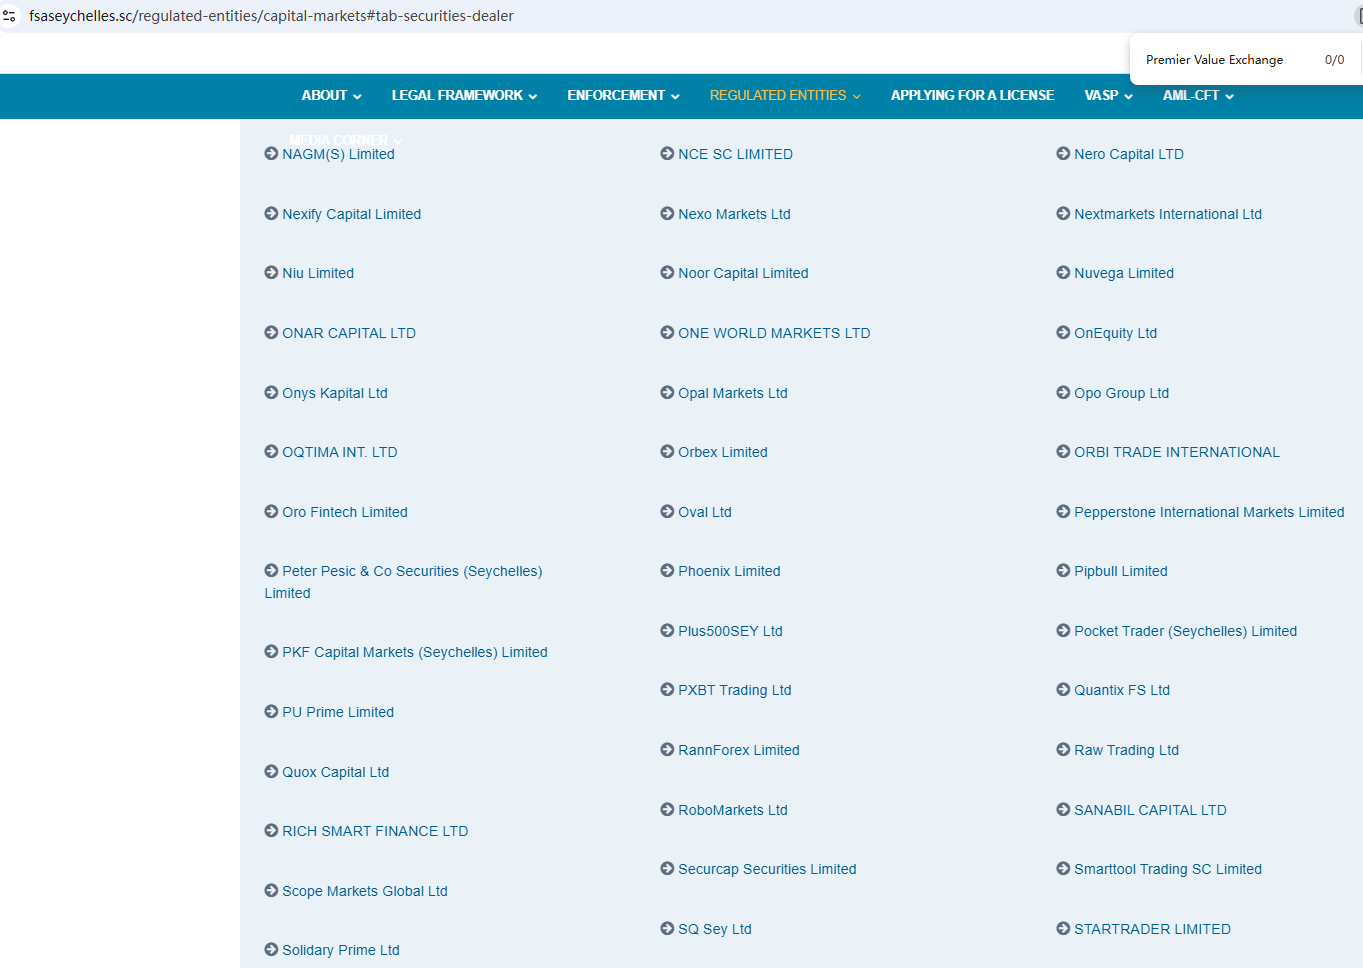The image size is (1363, 968).
Task: Open the Scope Markets Global Ltd link
Action: 365,891
